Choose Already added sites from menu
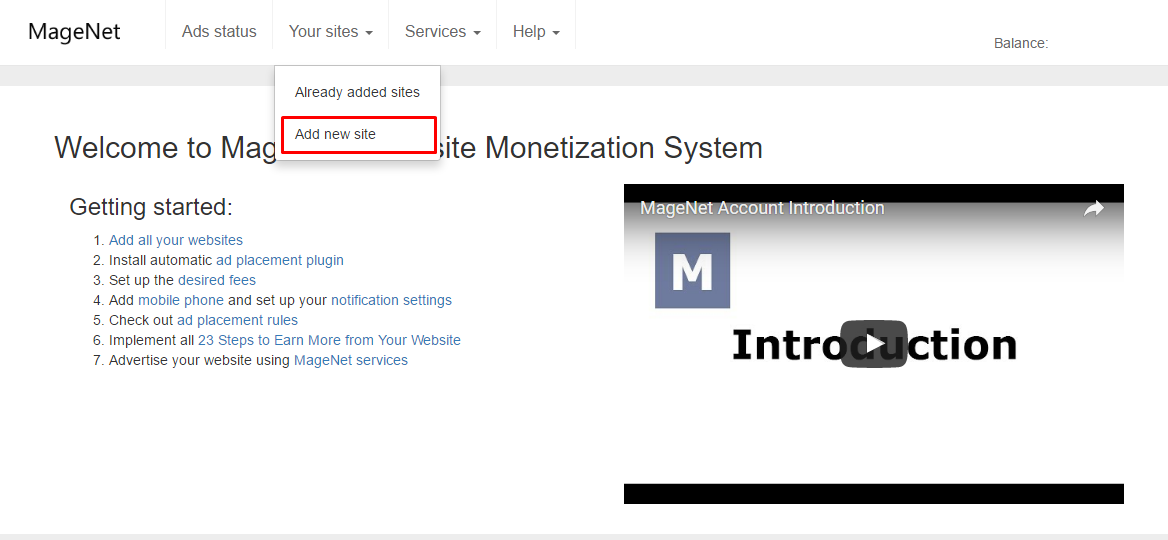 [358, 92]
